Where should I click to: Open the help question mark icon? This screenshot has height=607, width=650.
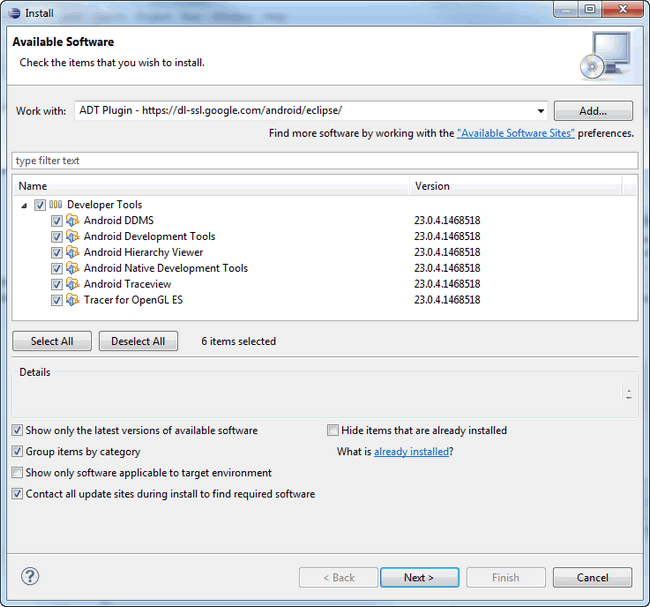point(30,576)
